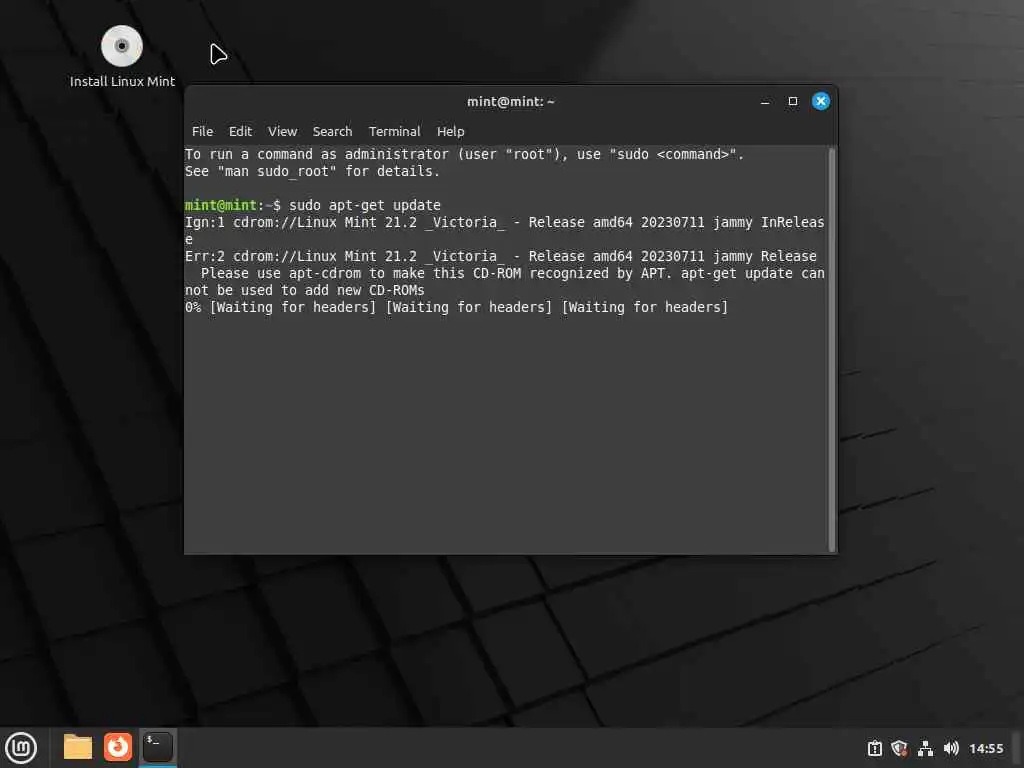Maximize the terminal window
This screenshot has width=1024, height=768.
[x=793, y=101]
